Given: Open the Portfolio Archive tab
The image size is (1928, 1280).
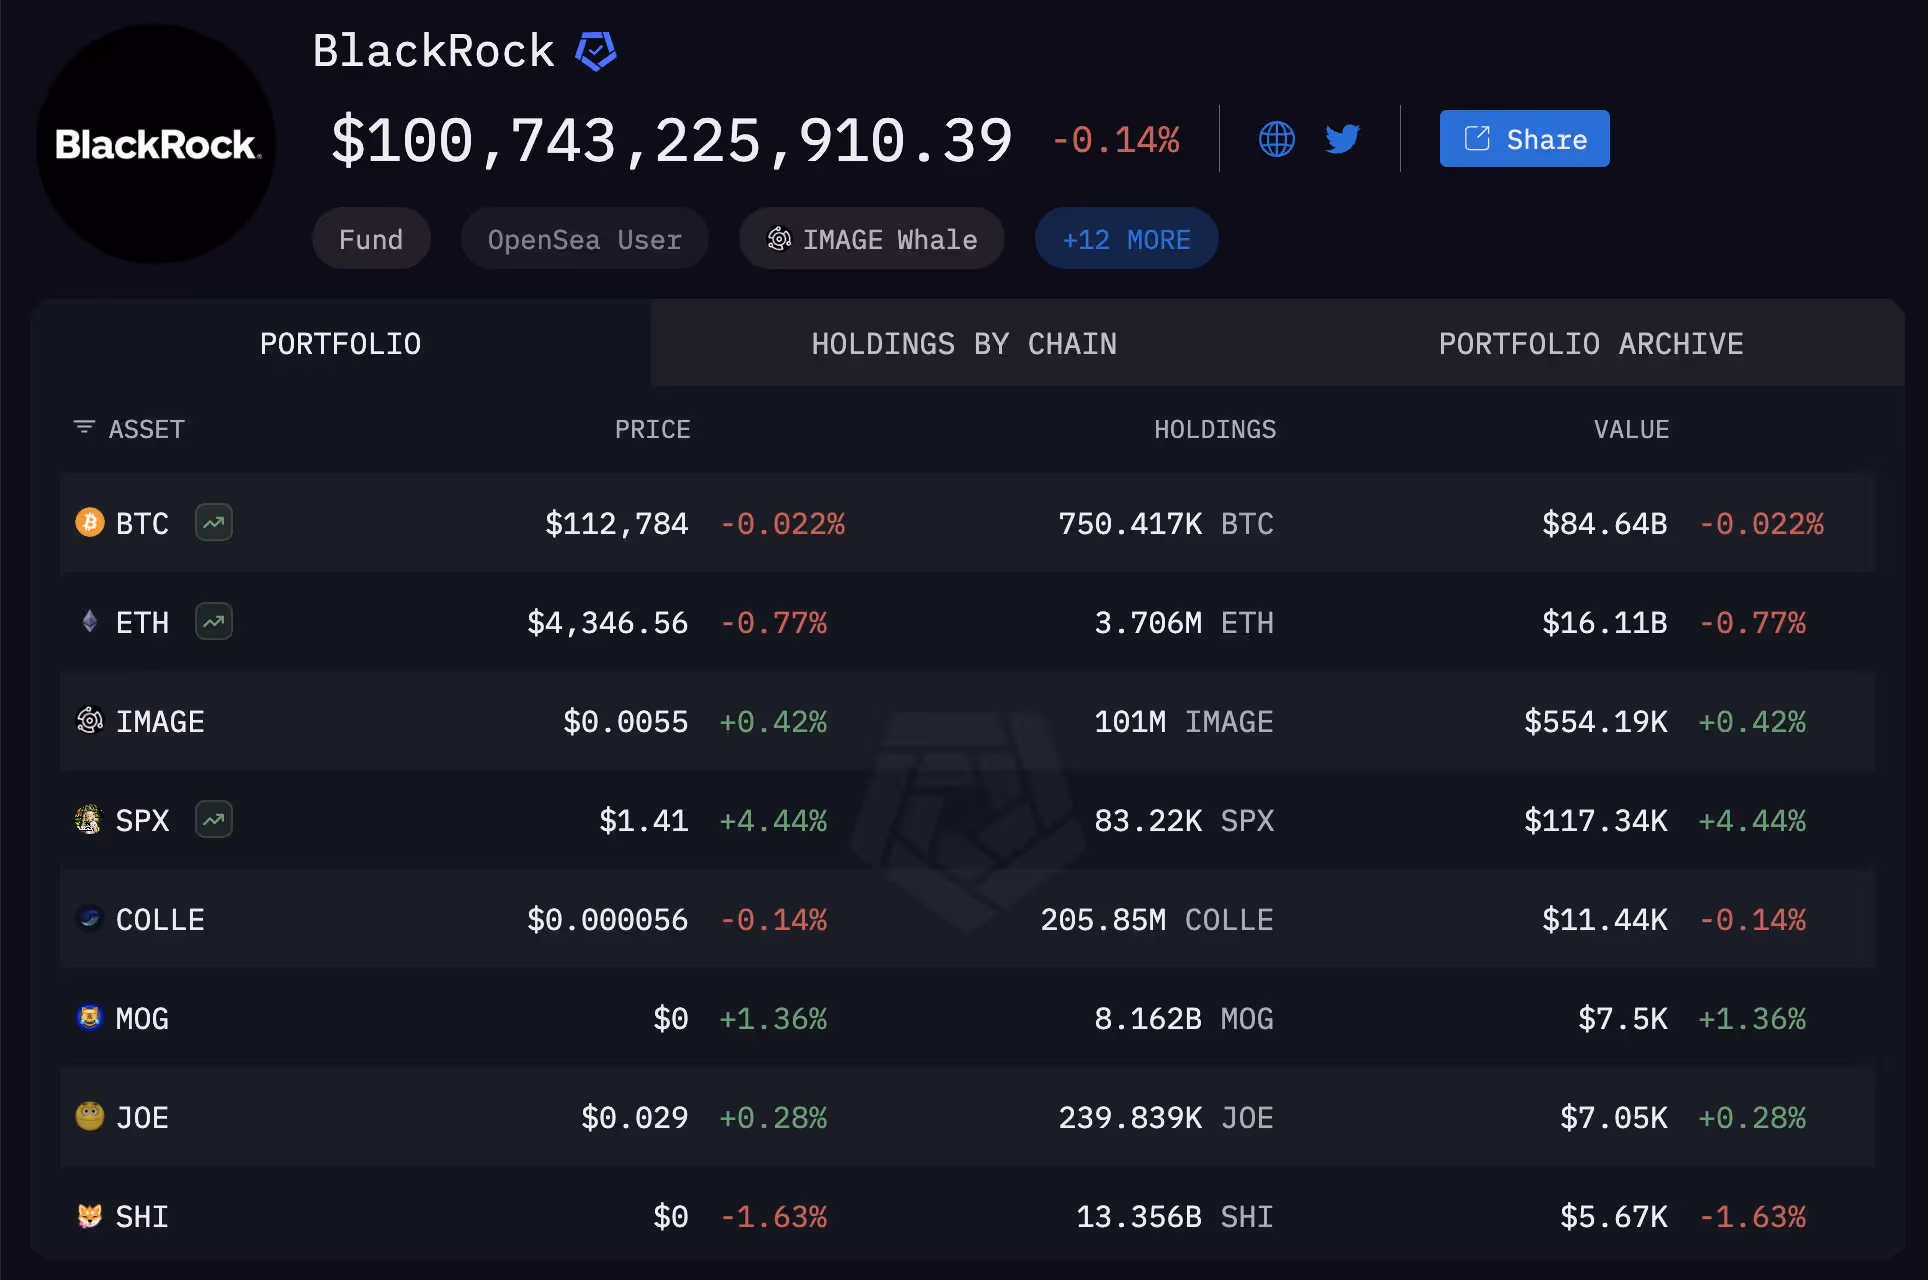Looking at the screenshot, I should (1590, 344).
